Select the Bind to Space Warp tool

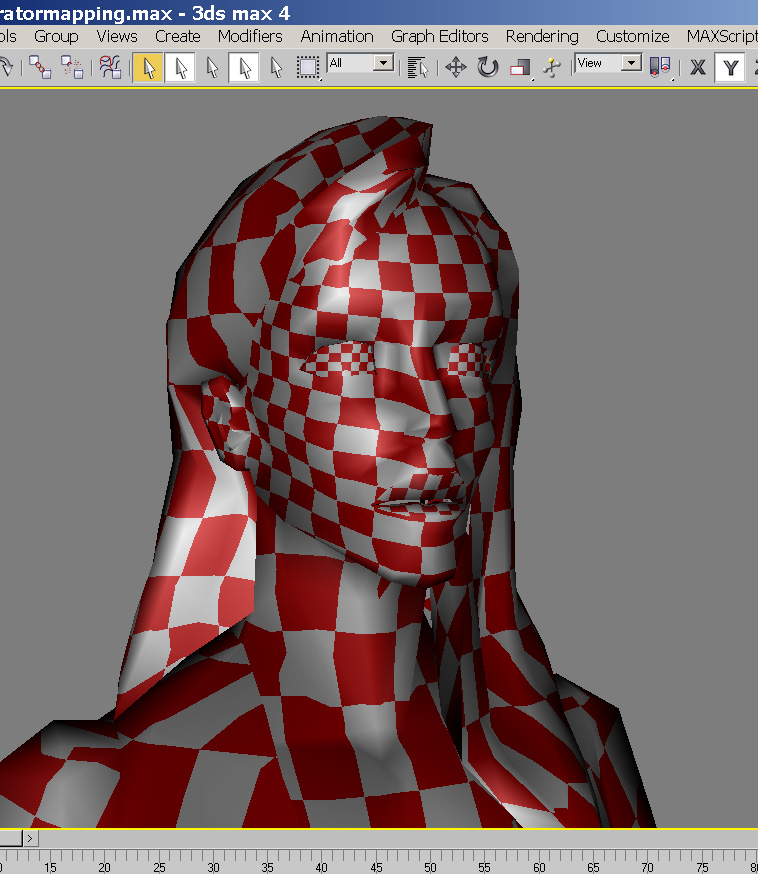click(x=110, y=67)
